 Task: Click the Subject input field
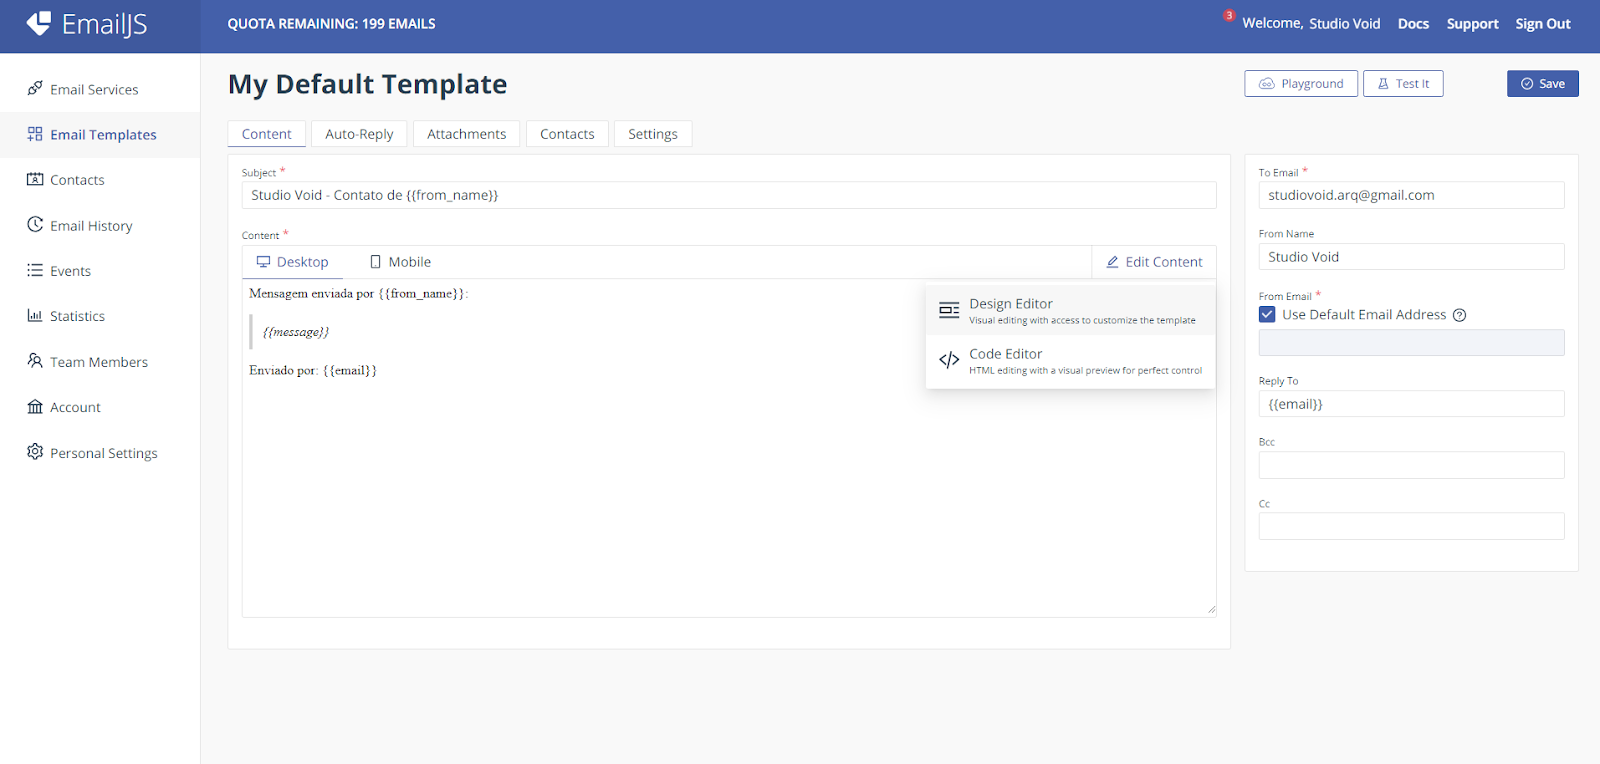[729, 195]
